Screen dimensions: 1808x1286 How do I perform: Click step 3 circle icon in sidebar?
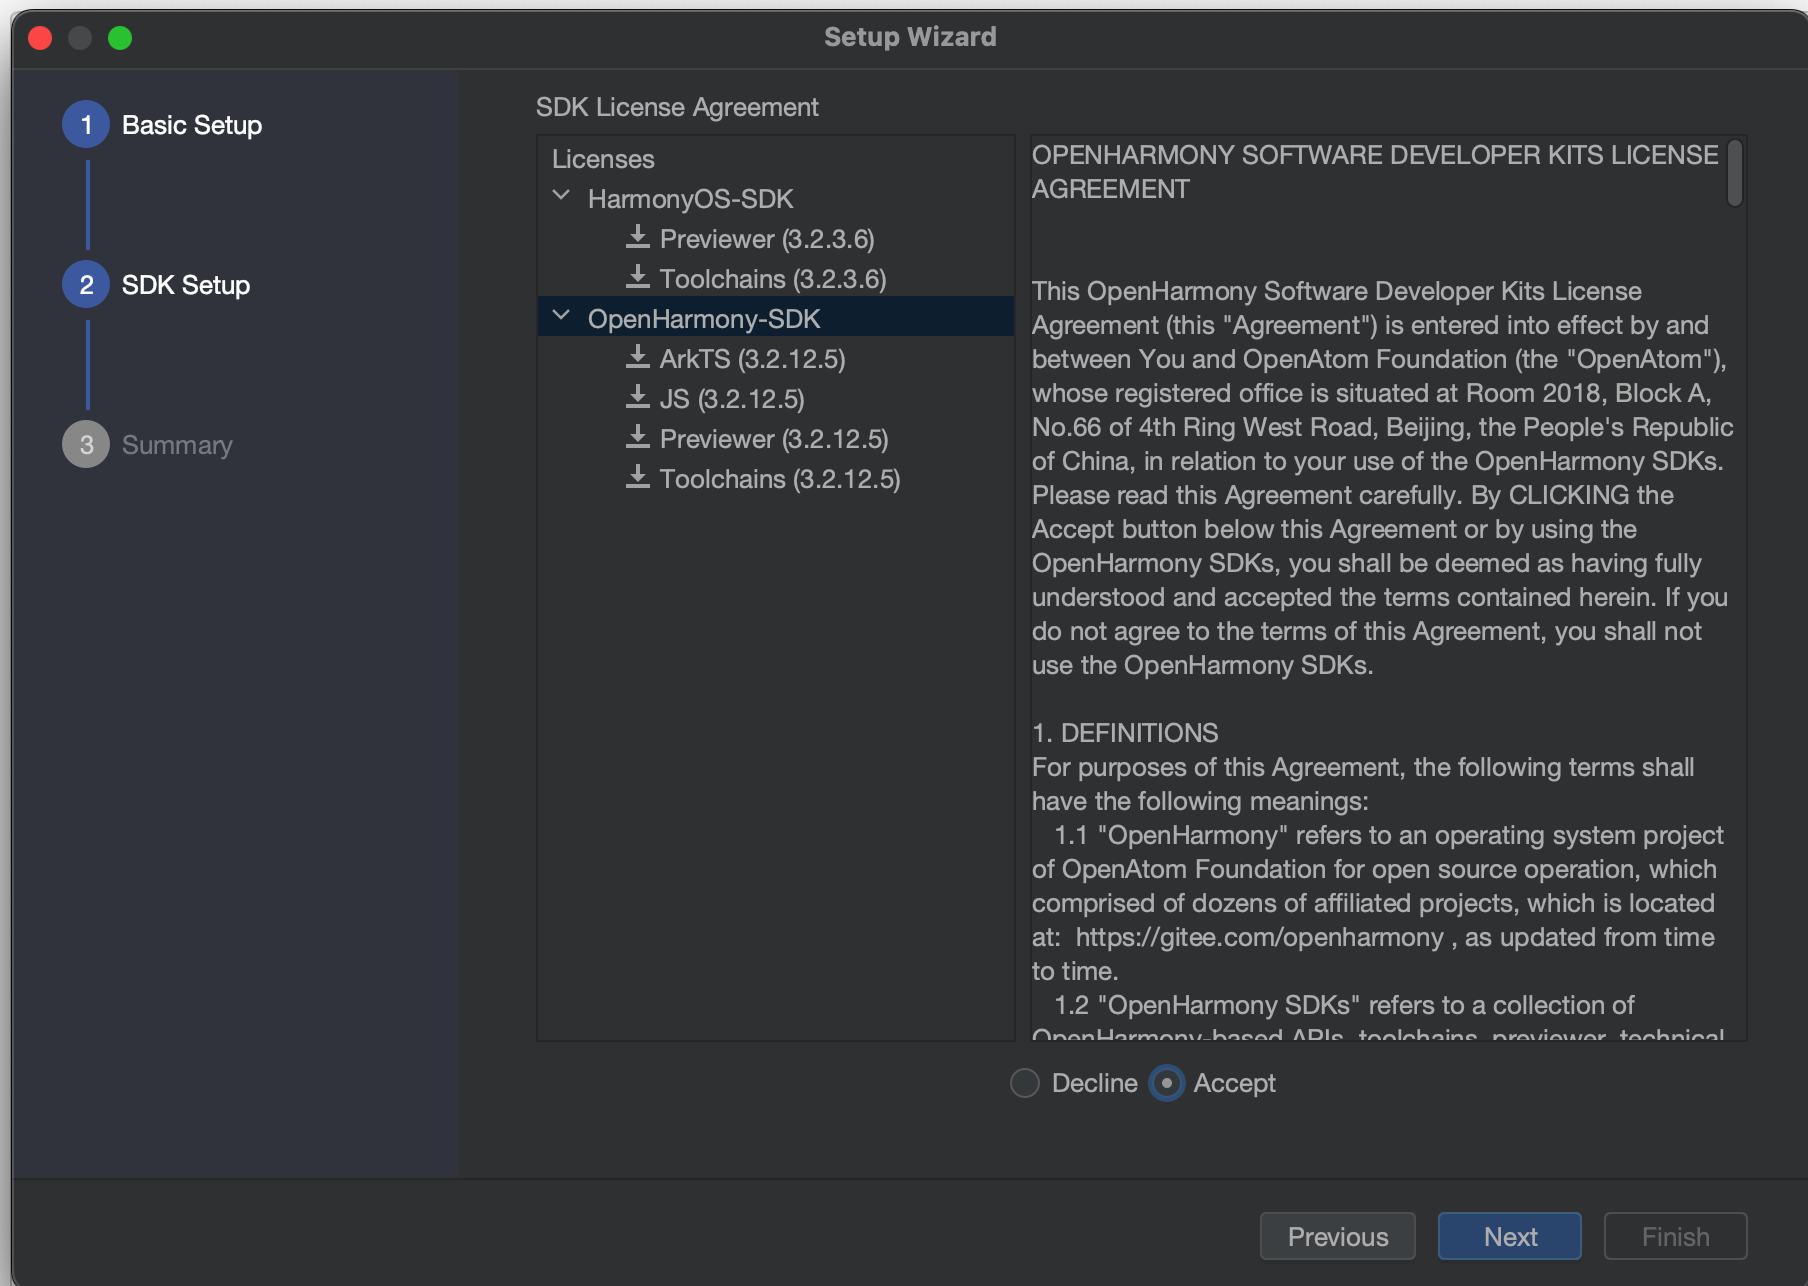[x=86, y=445]
